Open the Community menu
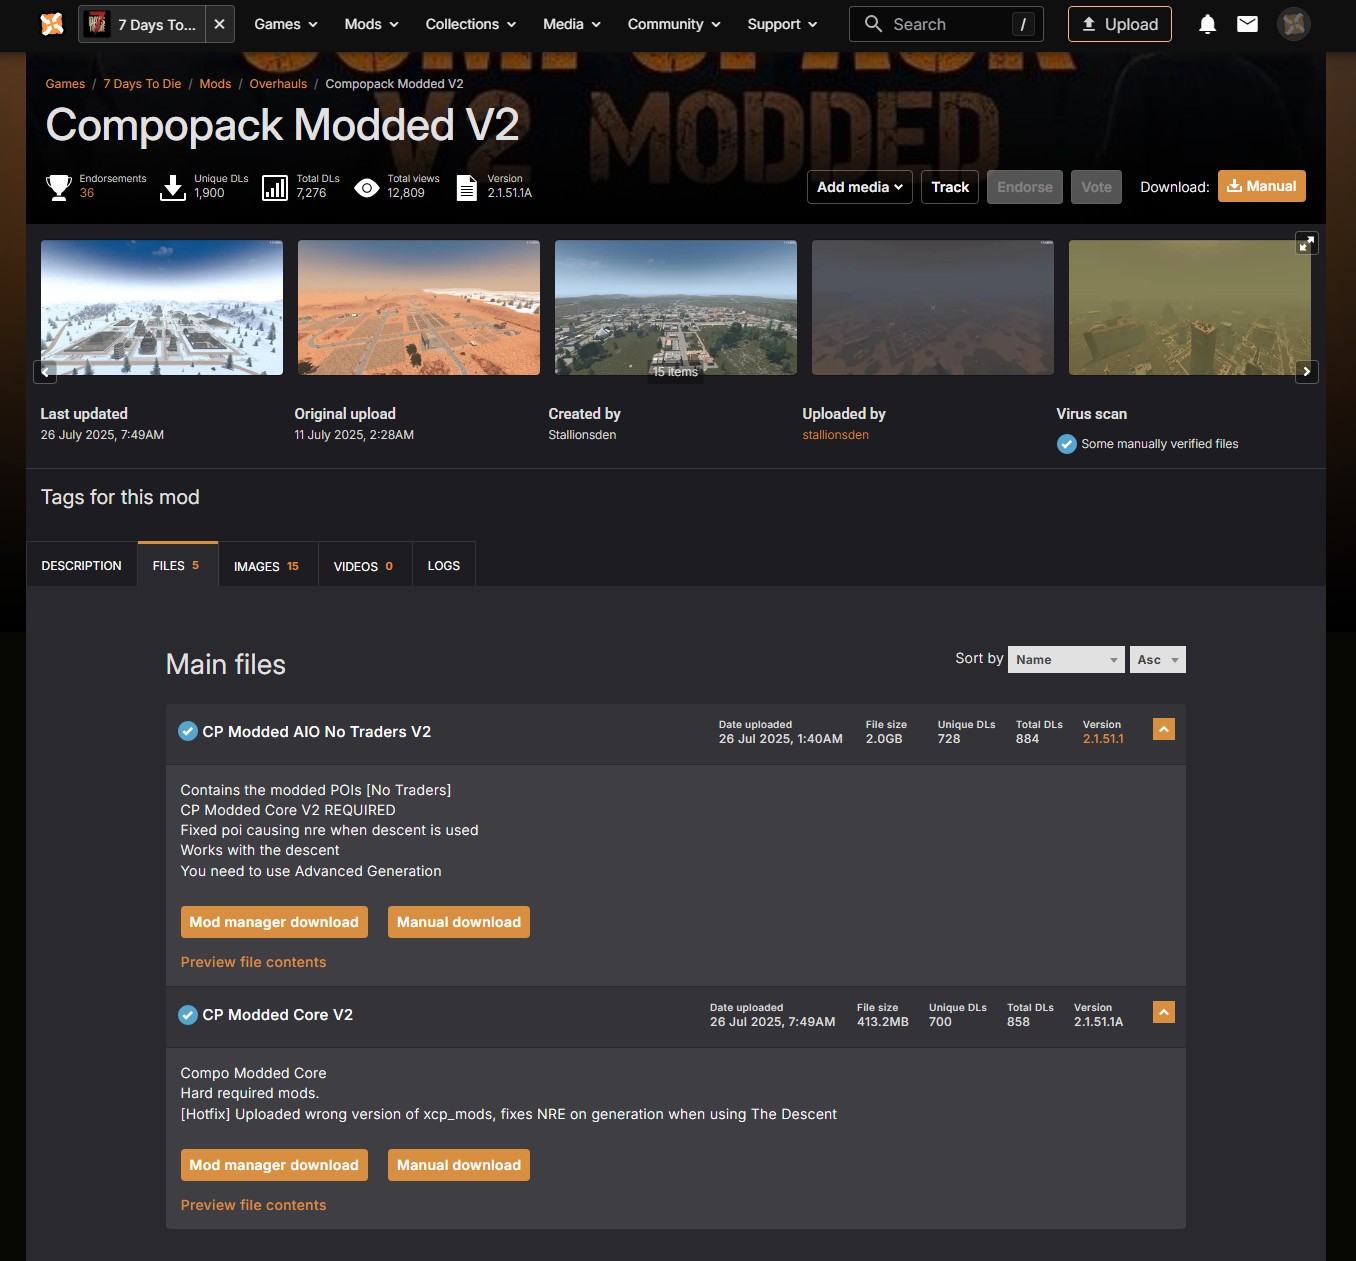 click(674, 24)
